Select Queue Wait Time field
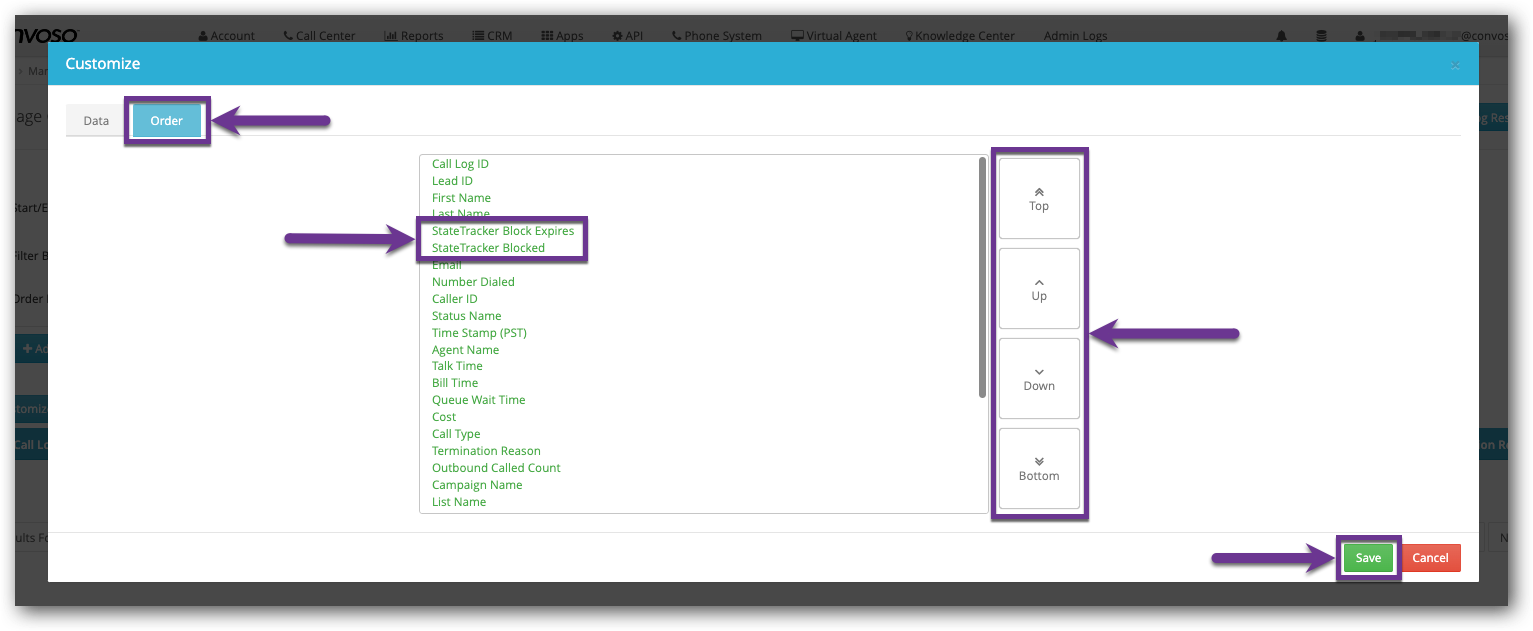 [478, 400]
